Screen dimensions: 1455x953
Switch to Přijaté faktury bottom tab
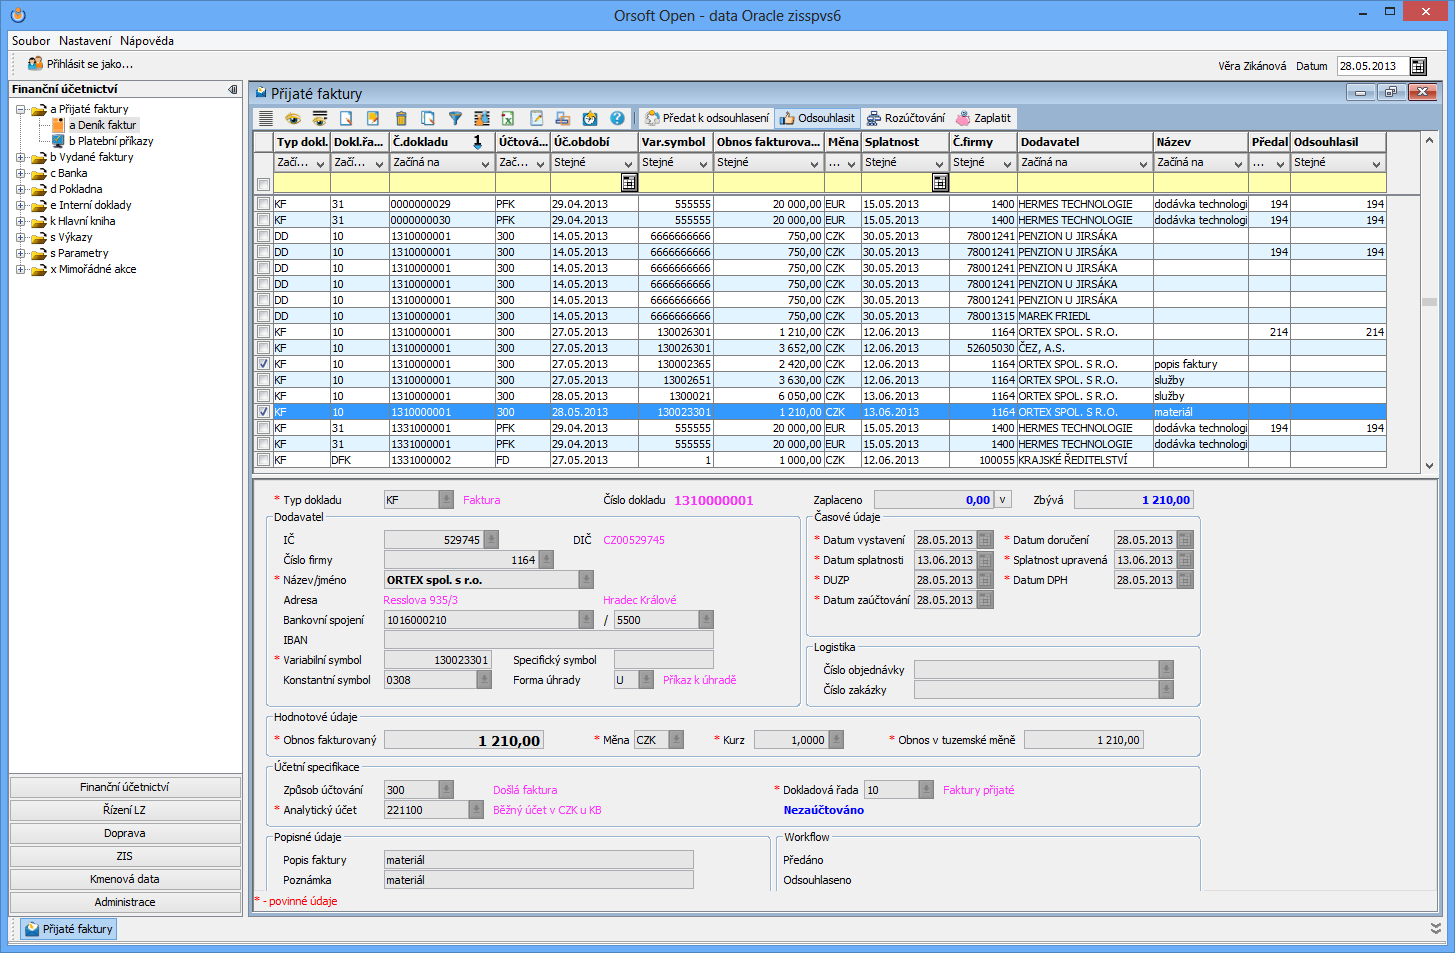[x=69, y=929]
